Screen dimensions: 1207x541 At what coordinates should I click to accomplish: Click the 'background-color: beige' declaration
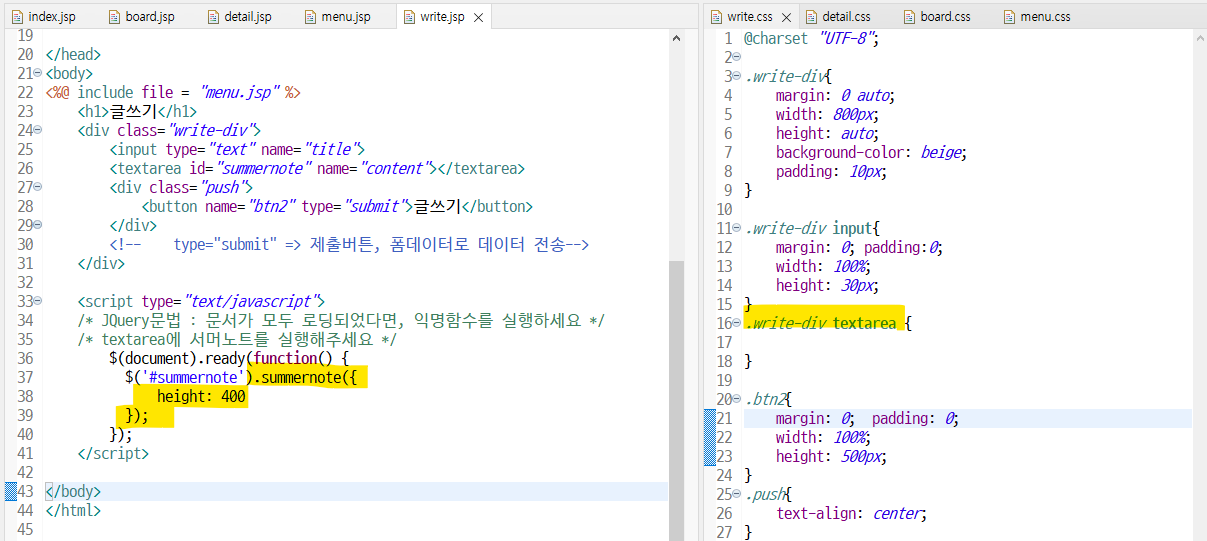(x=872, y=153)
